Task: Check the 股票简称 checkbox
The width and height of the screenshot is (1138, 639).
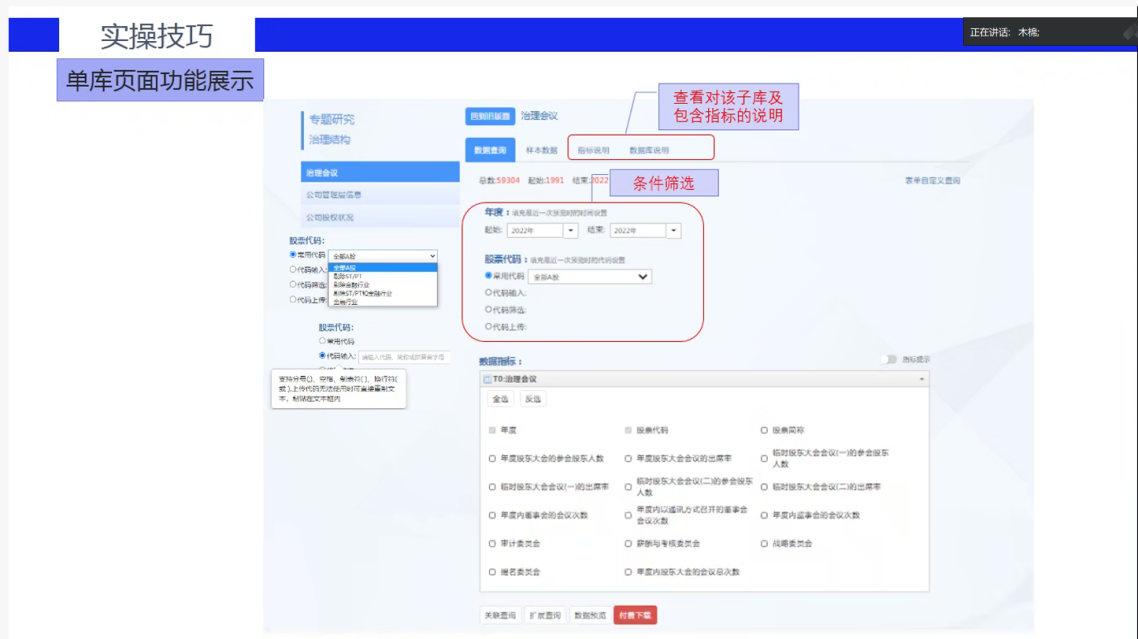Action: click(764, 430)
